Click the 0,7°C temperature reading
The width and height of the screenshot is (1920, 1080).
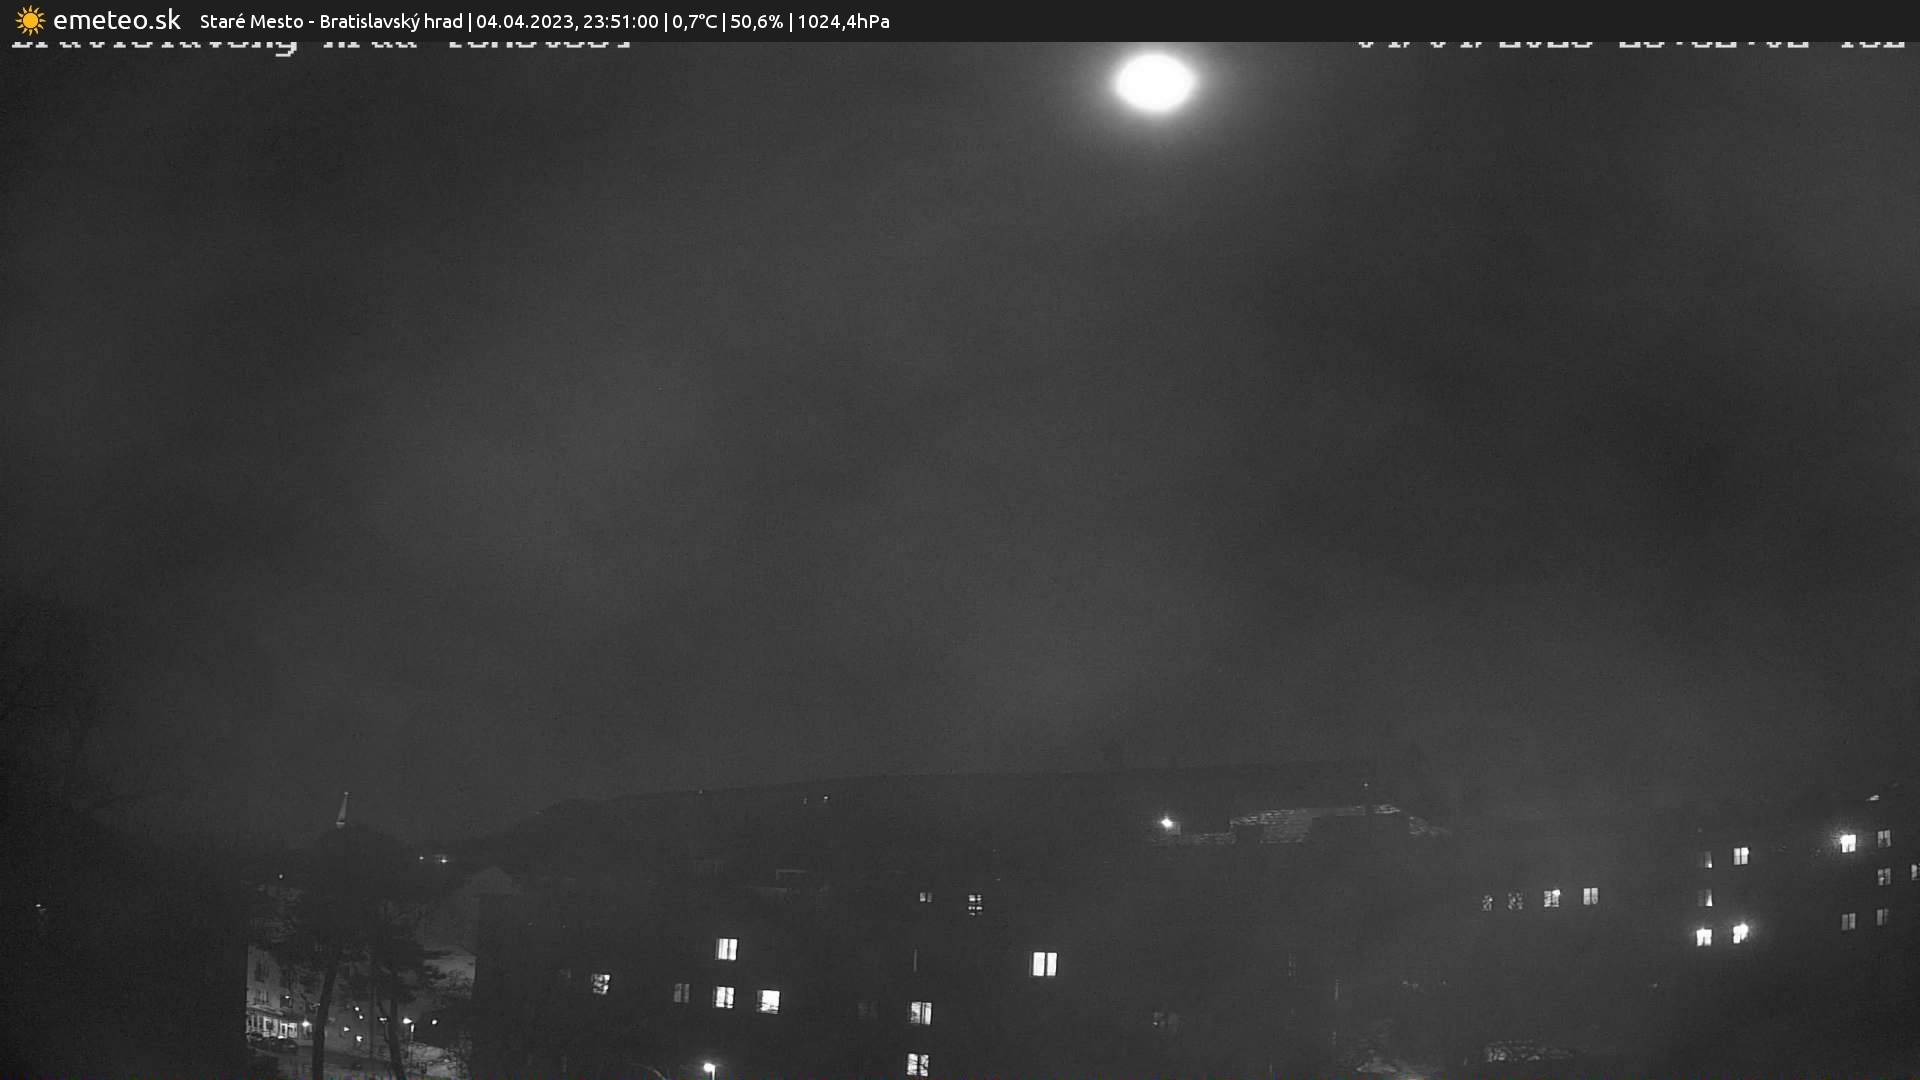[694, 21]
